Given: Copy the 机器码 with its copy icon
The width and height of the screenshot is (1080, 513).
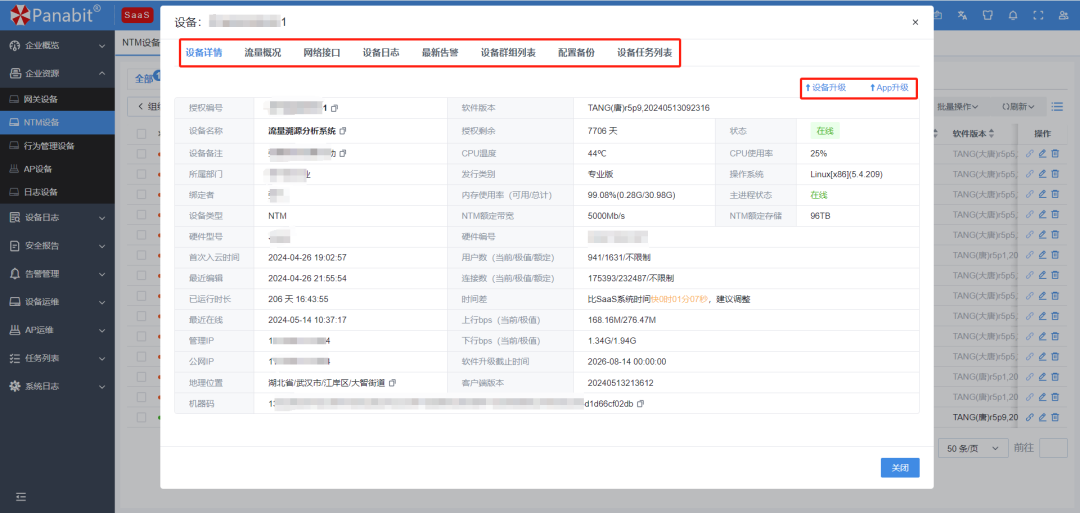Looking at the screenshot, I should pyautogui.click(x=641, y=404).
